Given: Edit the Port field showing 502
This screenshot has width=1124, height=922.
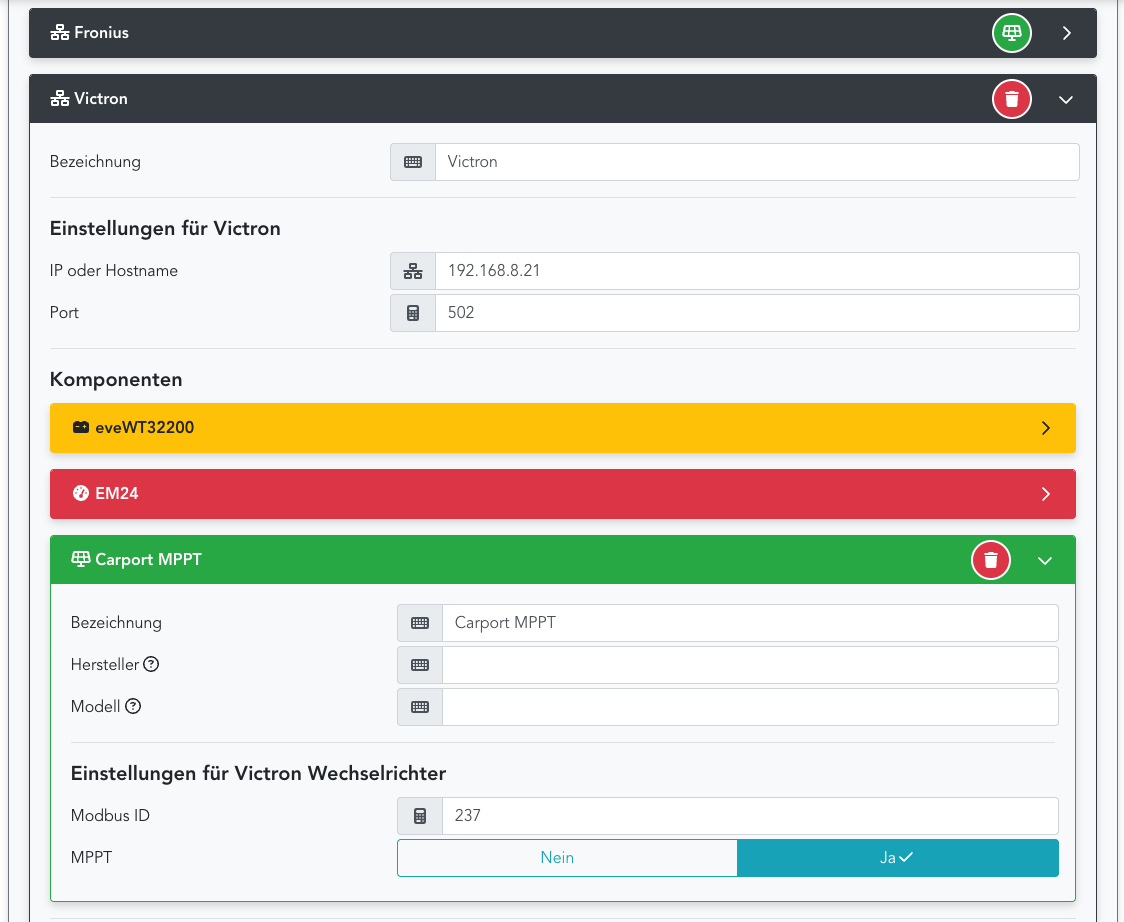Looking at the screenshot, I should click(x=757, y=313).
